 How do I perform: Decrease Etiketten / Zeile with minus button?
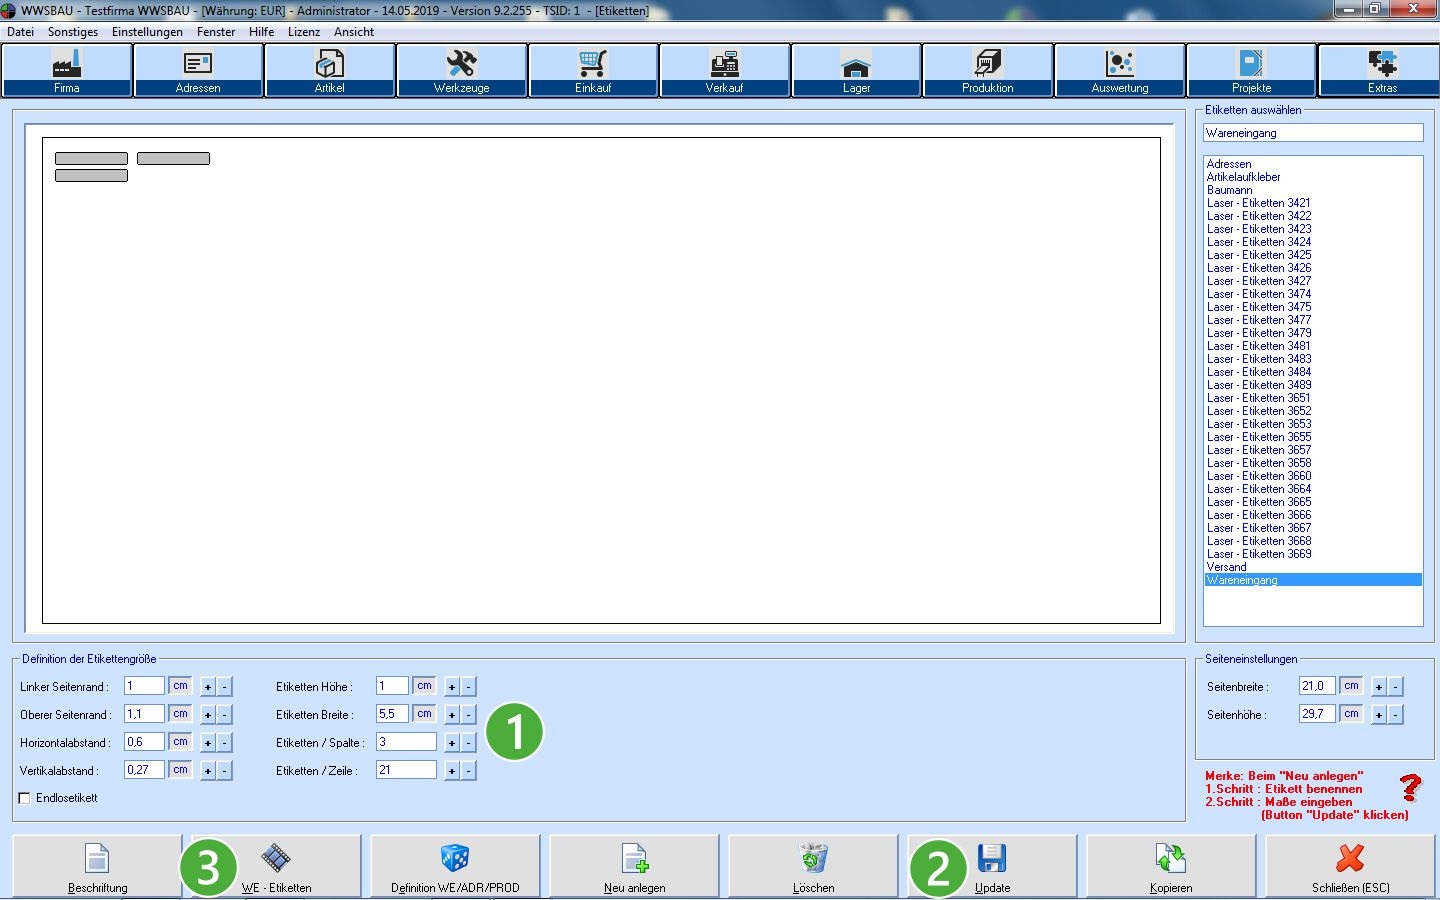[468, 771]
